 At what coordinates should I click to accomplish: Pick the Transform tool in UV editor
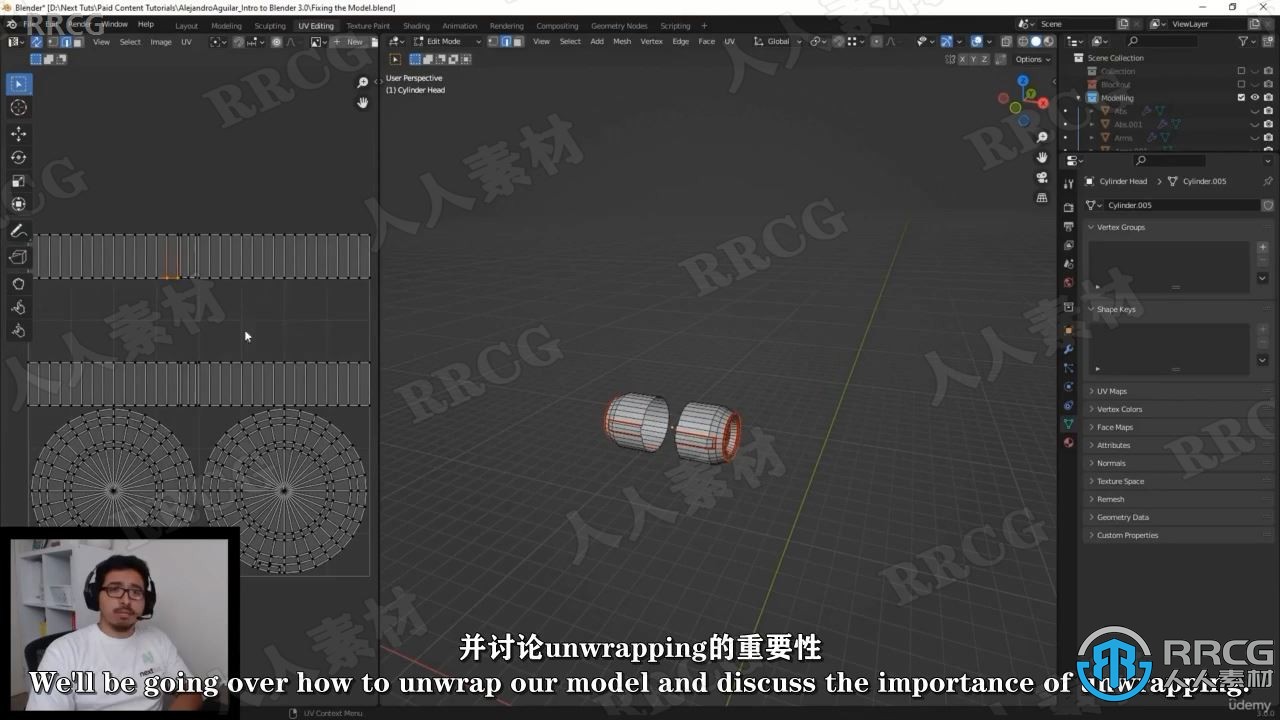click(18, 204)
